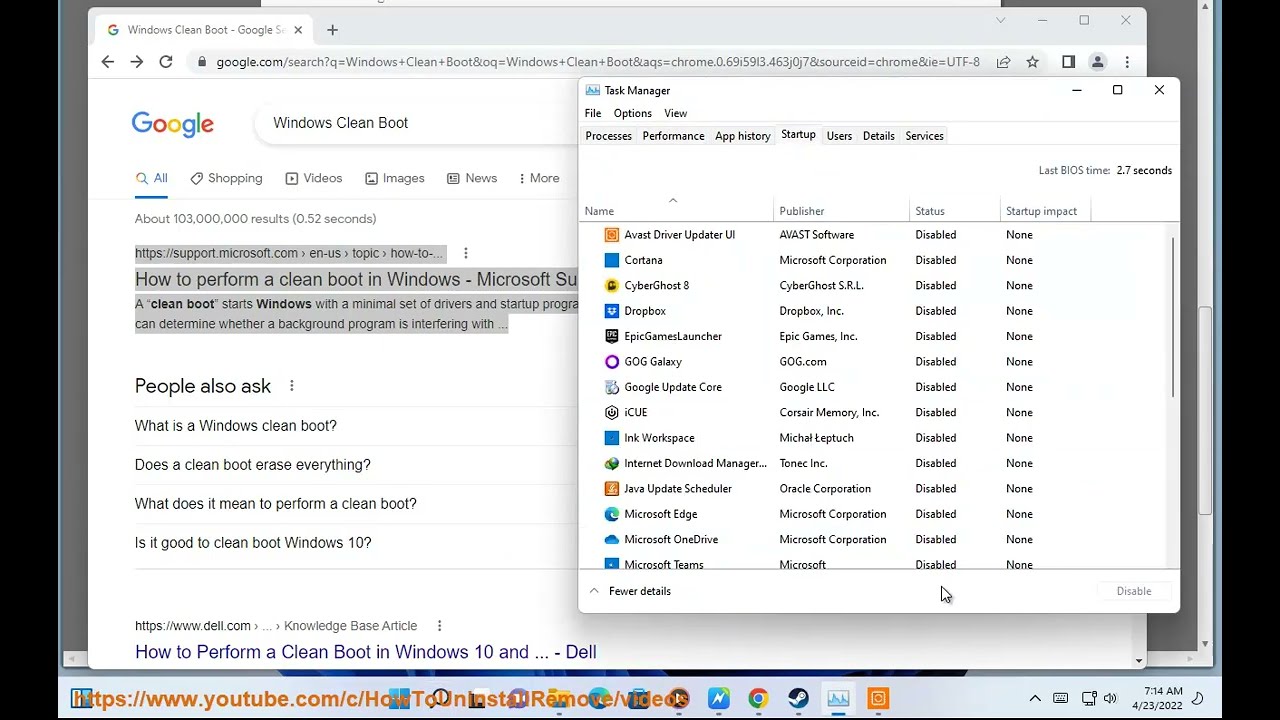Go back in Chrome browser
The width and height of the screenshot is (1280, 720).
coord(108,62)
